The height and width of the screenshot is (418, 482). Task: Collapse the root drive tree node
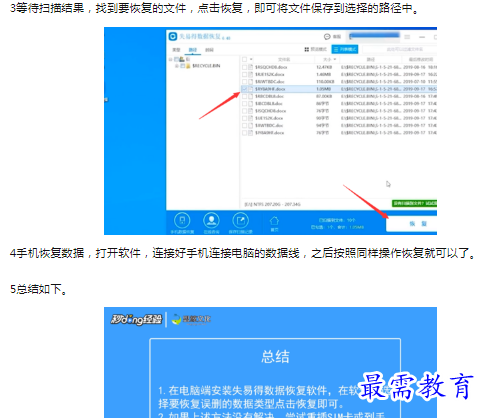170,59
